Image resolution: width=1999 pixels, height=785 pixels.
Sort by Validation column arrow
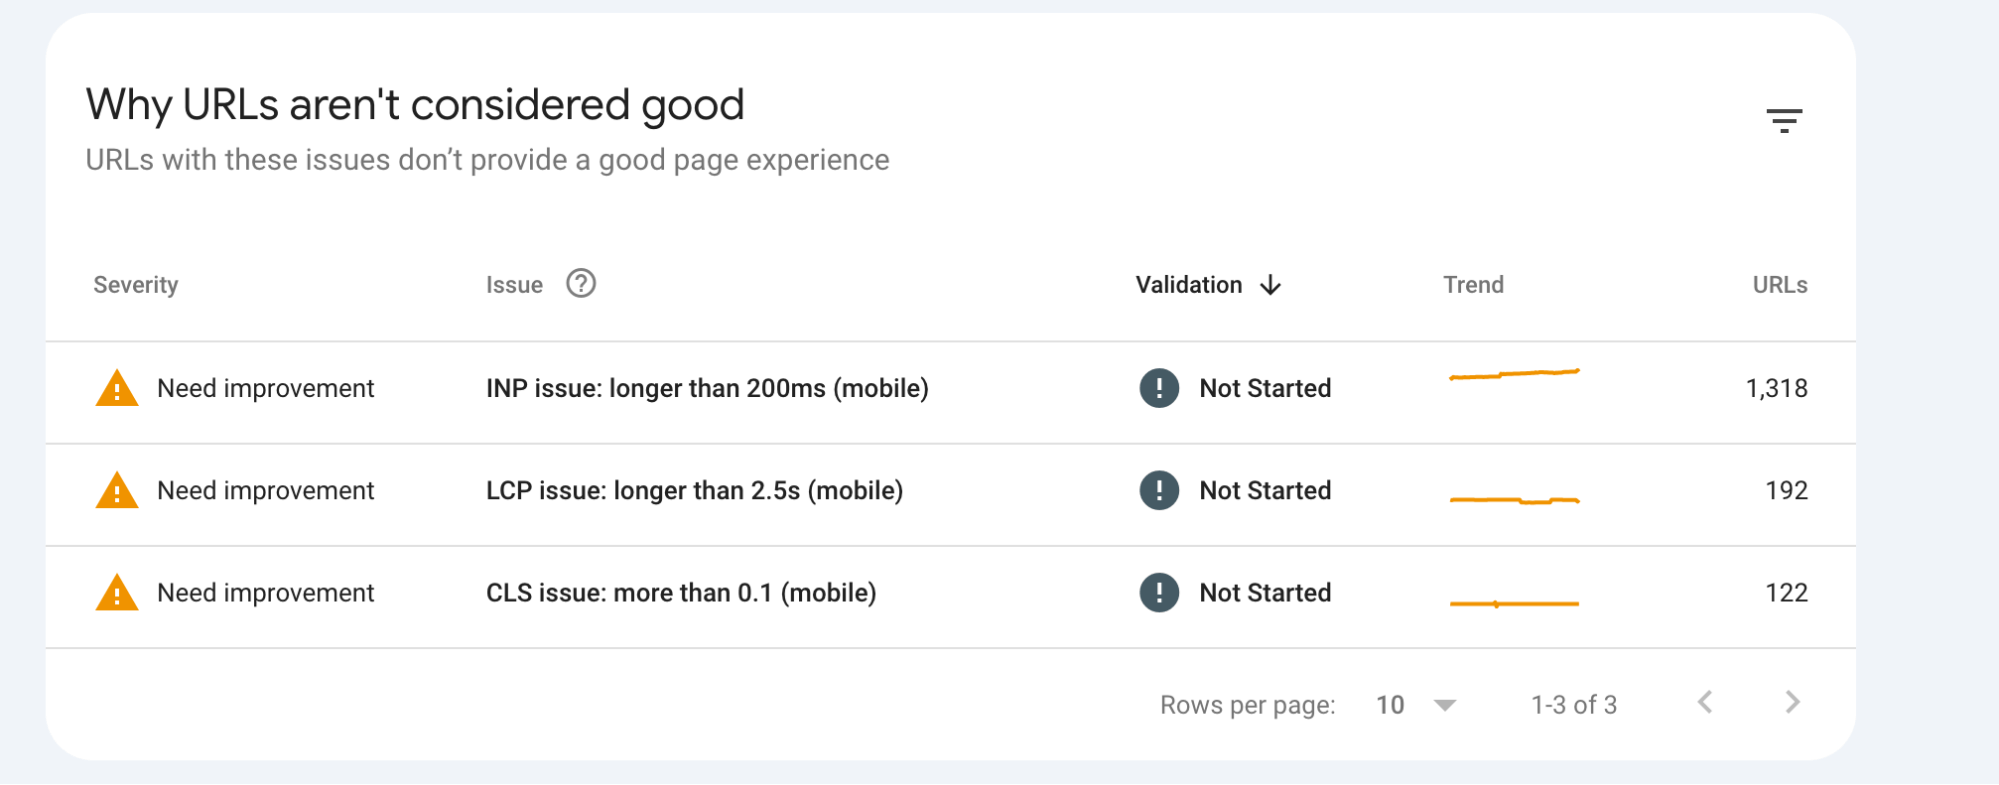[x=1270, y=285]
